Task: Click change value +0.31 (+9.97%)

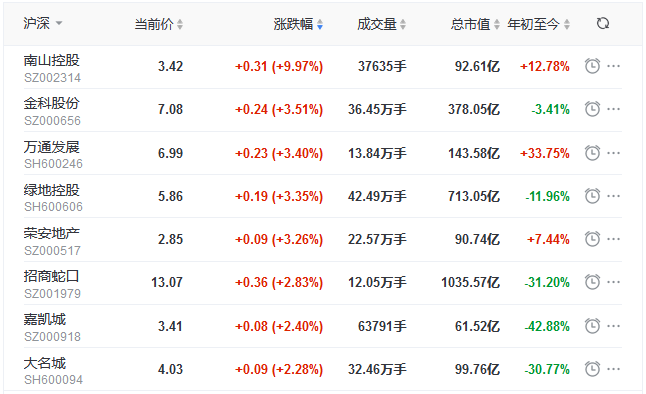Action: 279,66
